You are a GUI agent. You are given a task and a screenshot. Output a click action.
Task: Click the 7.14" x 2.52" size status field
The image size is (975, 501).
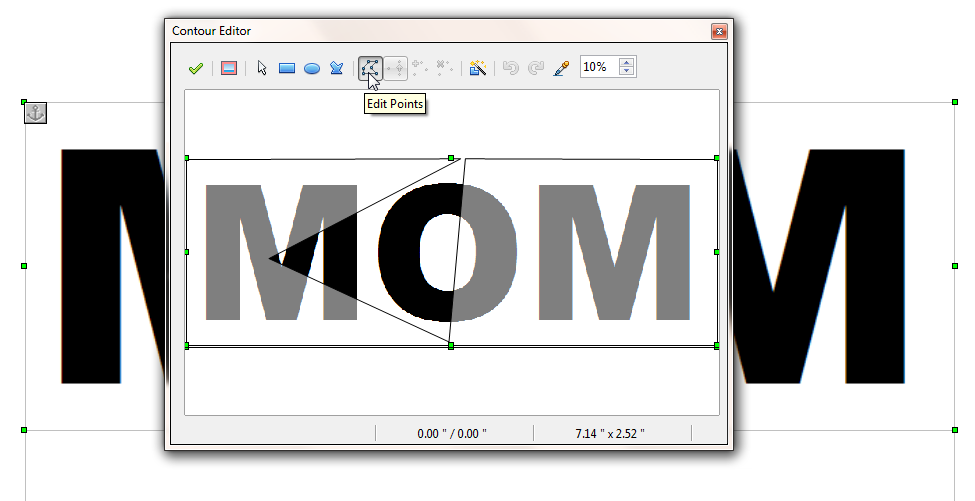point(612,433)
